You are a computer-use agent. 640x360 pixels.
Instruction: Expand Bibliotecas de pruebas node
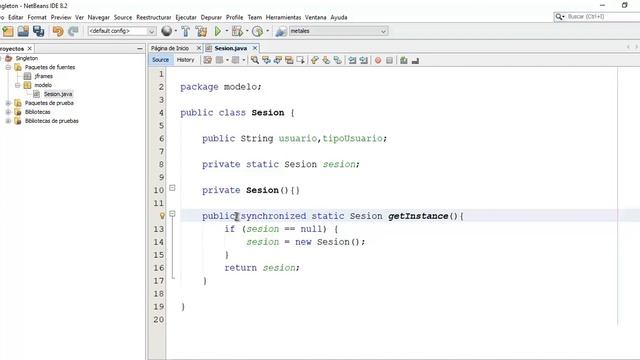tap(8, 121)
